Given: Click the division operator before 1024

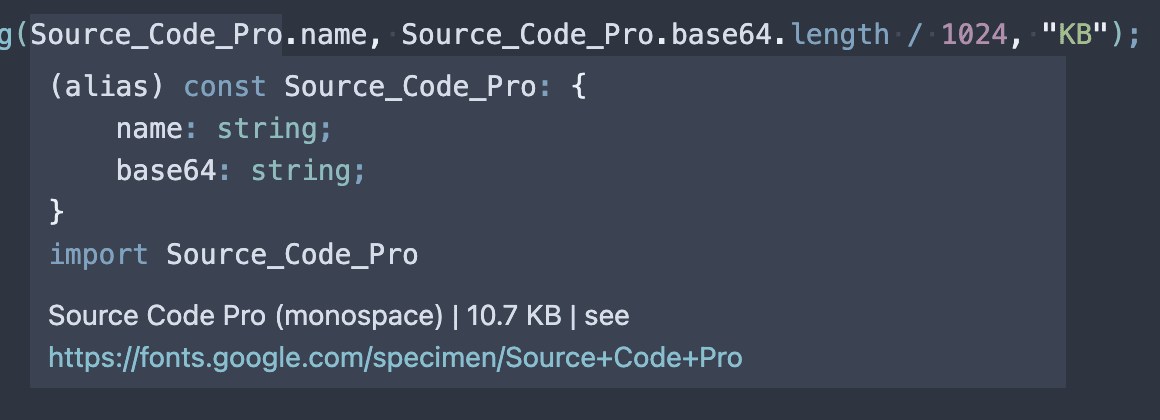Looking at the screenshot, I should point(916,34).
